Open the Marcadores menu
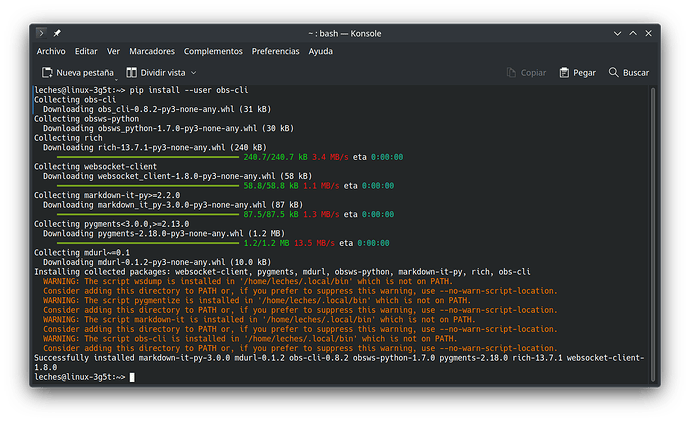Screen dimensions: 690x422 [152, 51]
